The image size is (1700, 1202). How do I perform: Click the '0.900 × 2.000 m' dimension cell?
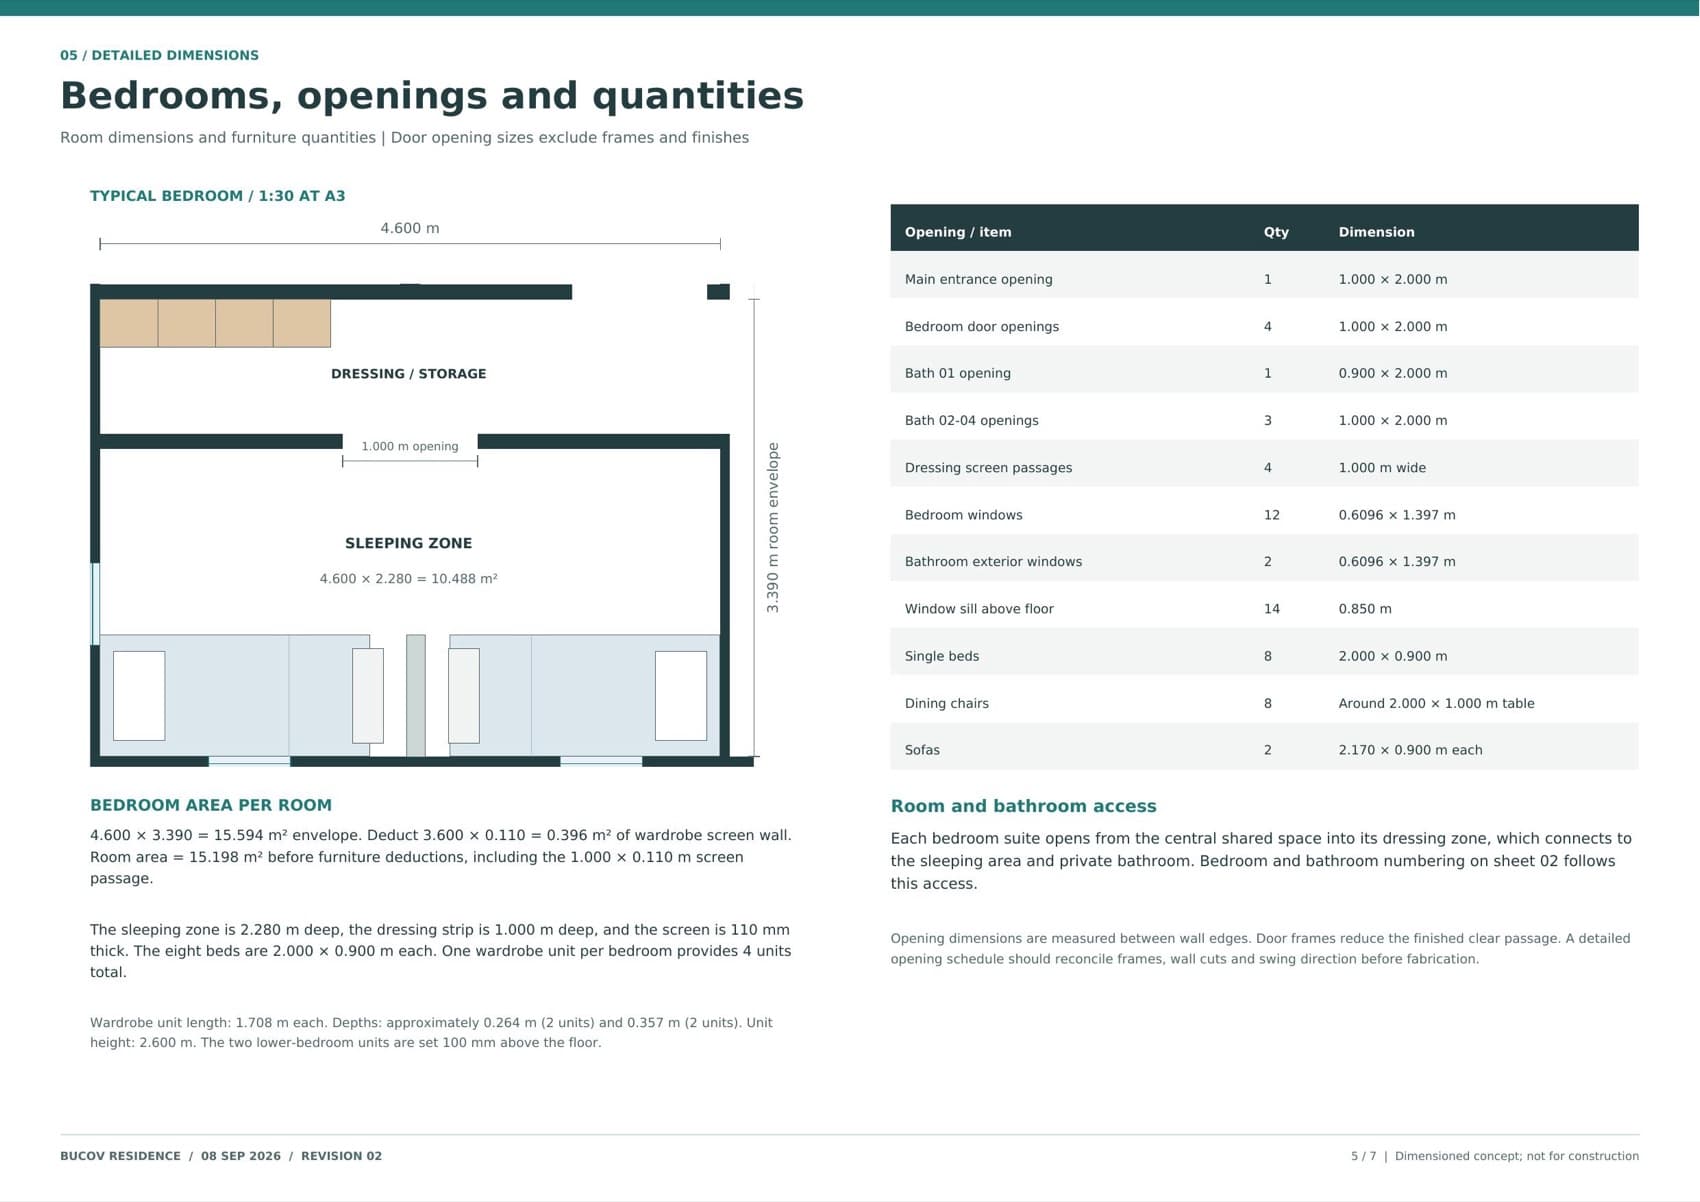[1392, 373]
